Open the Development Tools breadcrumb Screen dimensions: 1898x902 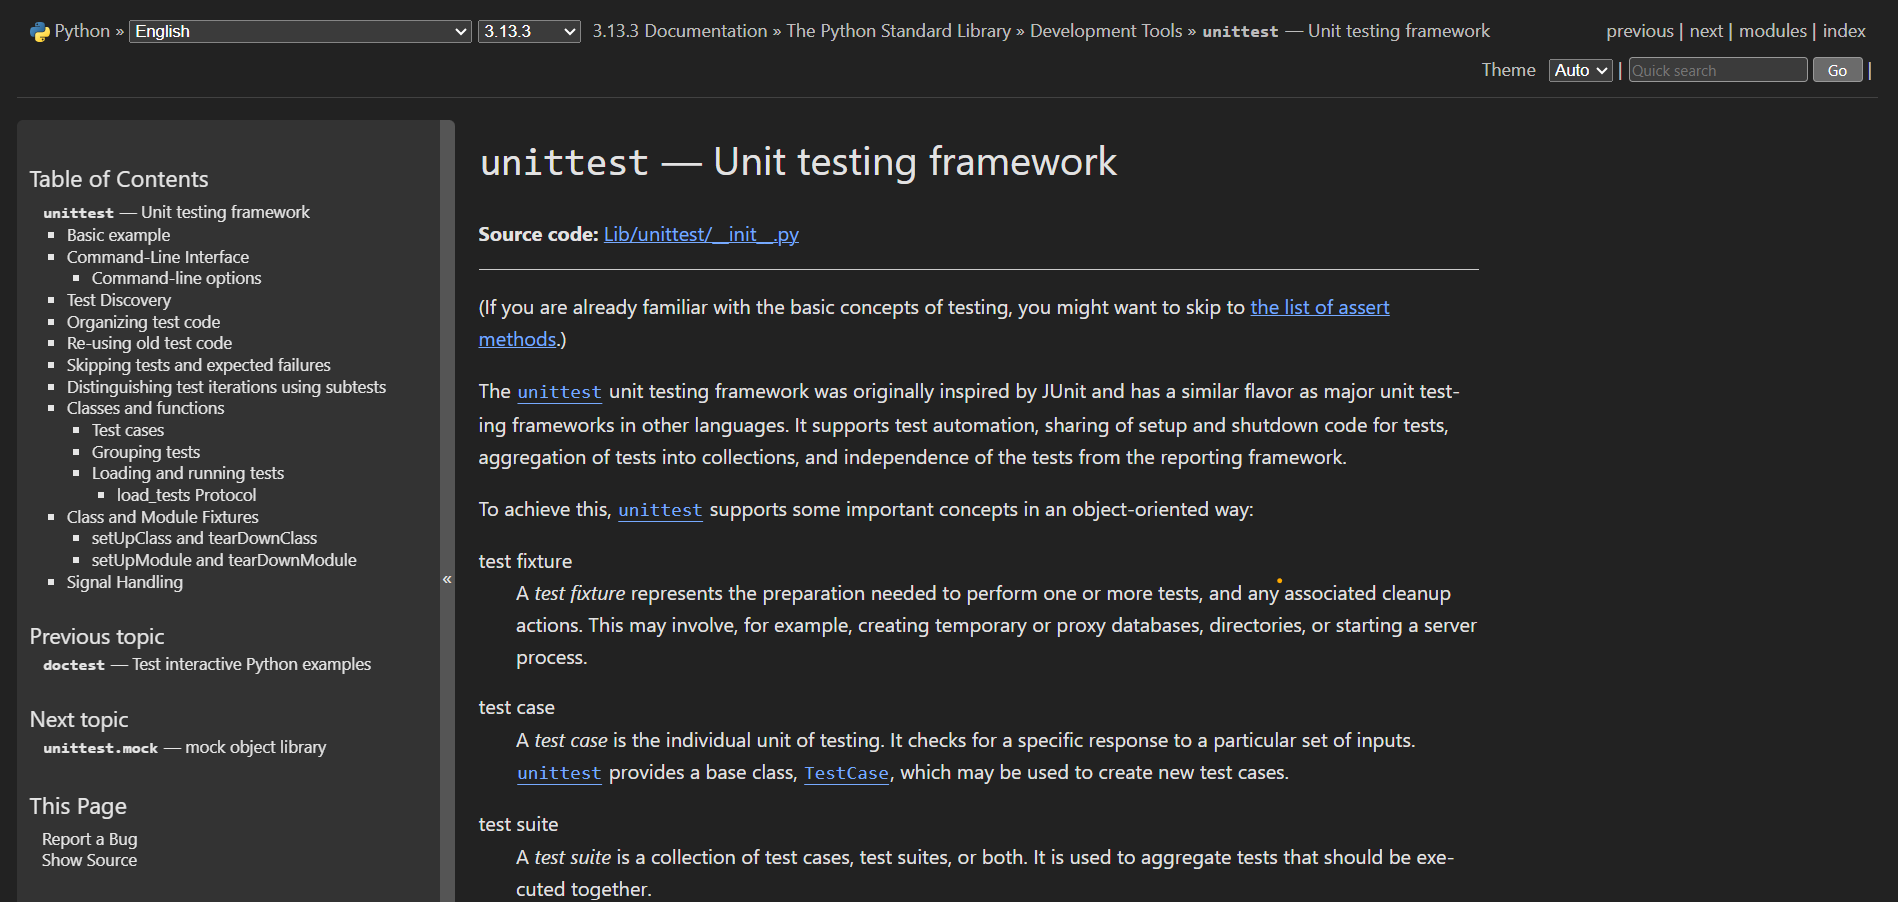tap(1105, 31)
